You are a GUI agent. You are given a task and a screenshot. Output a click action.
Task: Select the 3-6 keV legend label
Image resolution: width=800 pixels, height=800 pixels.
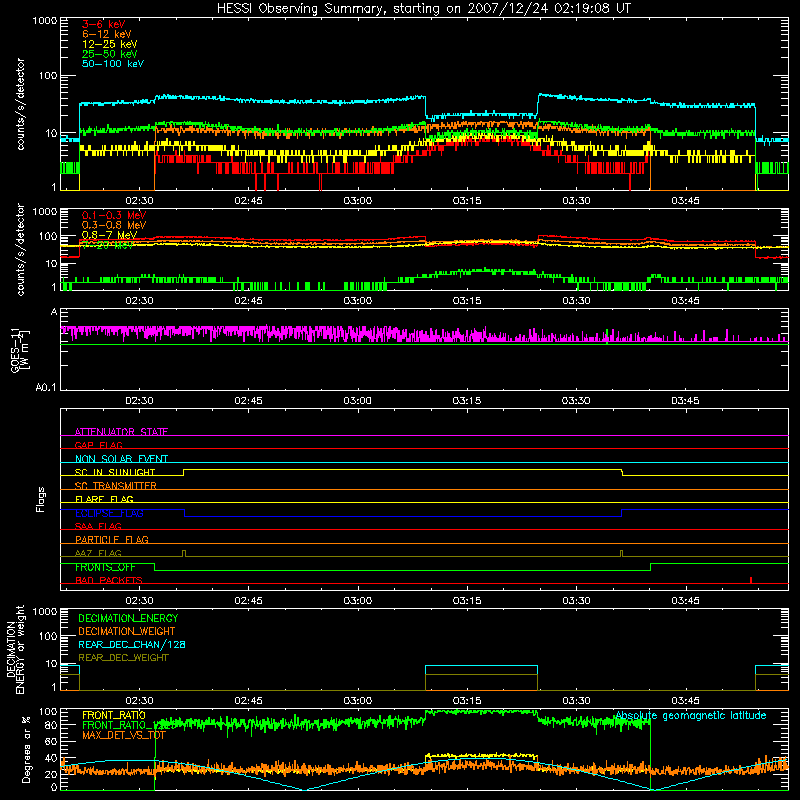[103, 24]
